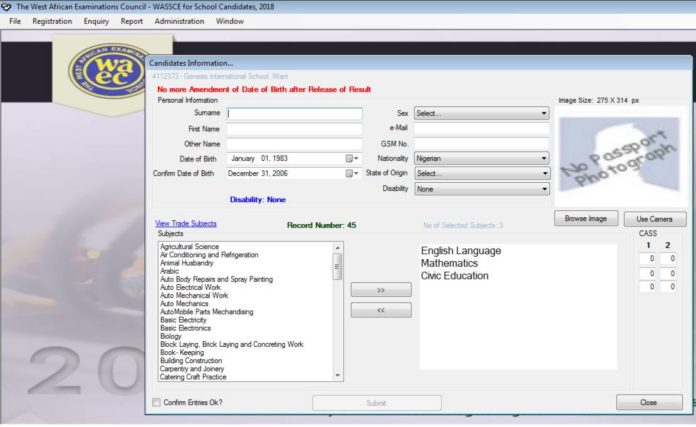Select Book-Keeping subject

tap(182, 352)
